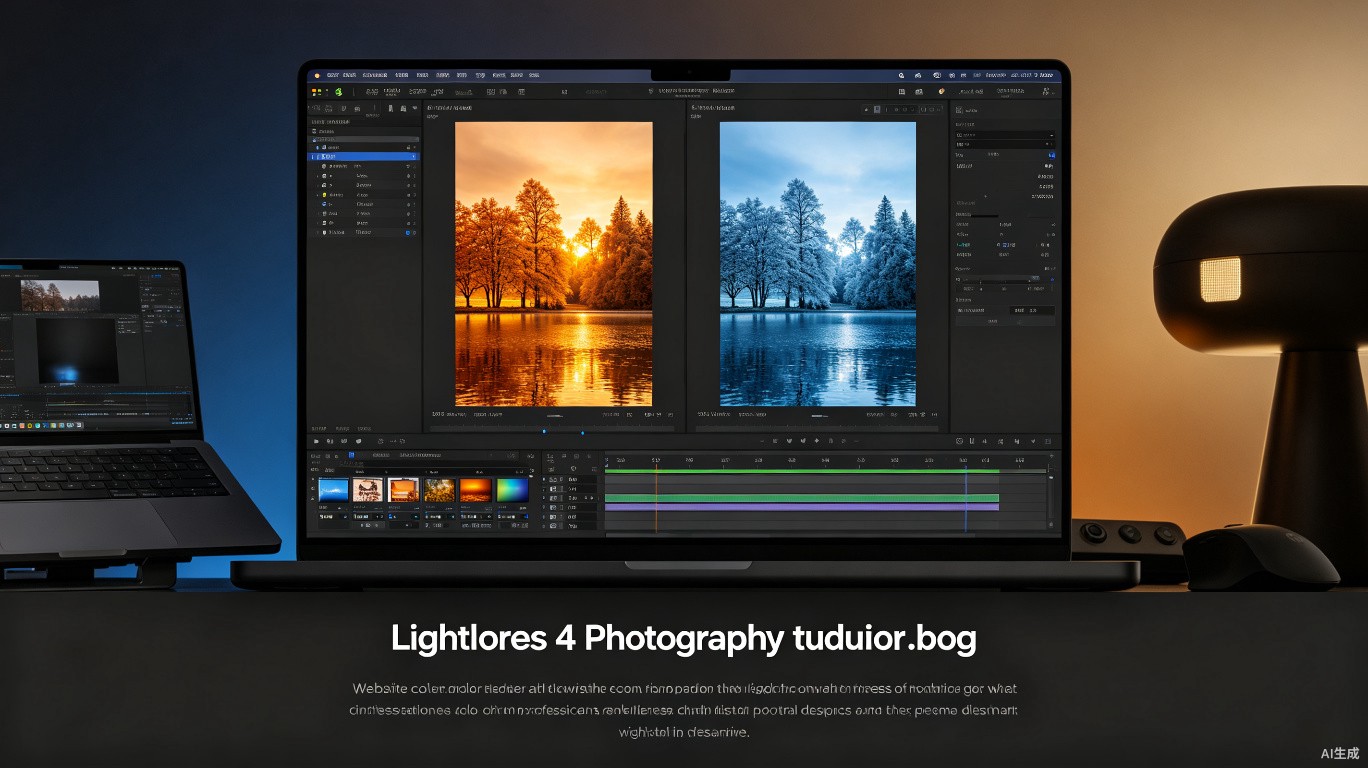The height and width of the screenshot is (768, 1368).
Task: Click the forest thumbnail on the left laptop
Action: 60,295
